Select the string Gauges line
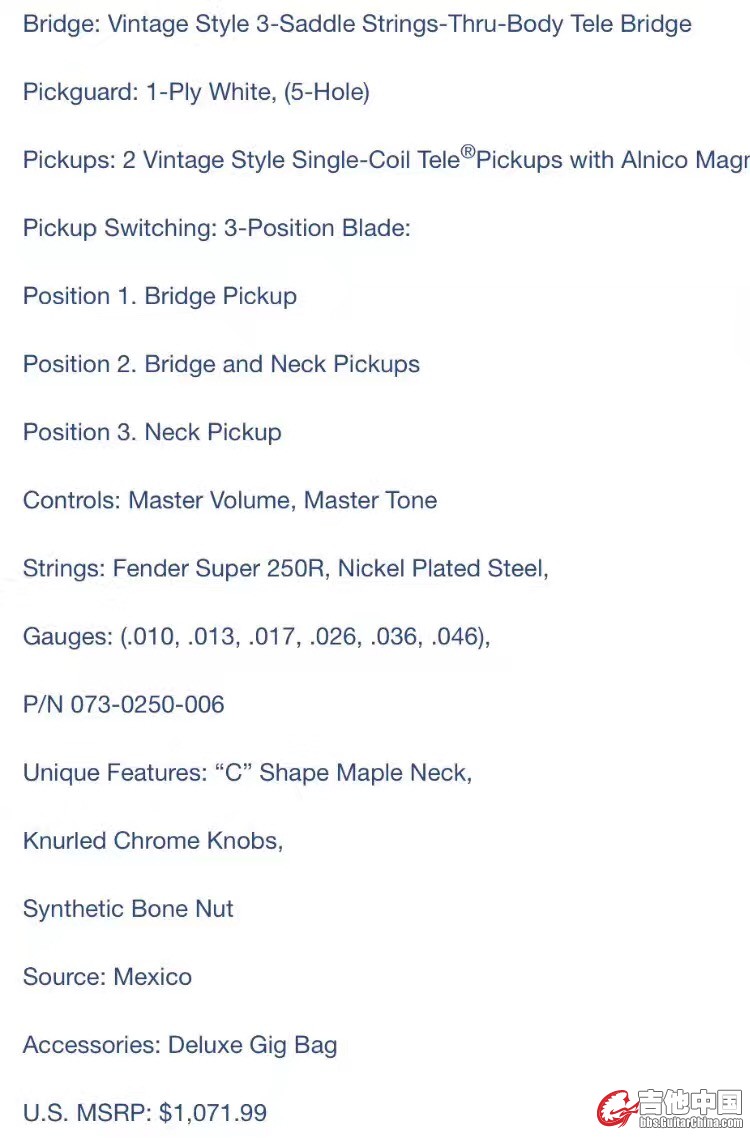This screenshot has width=750, height=1138. point(257,636)
